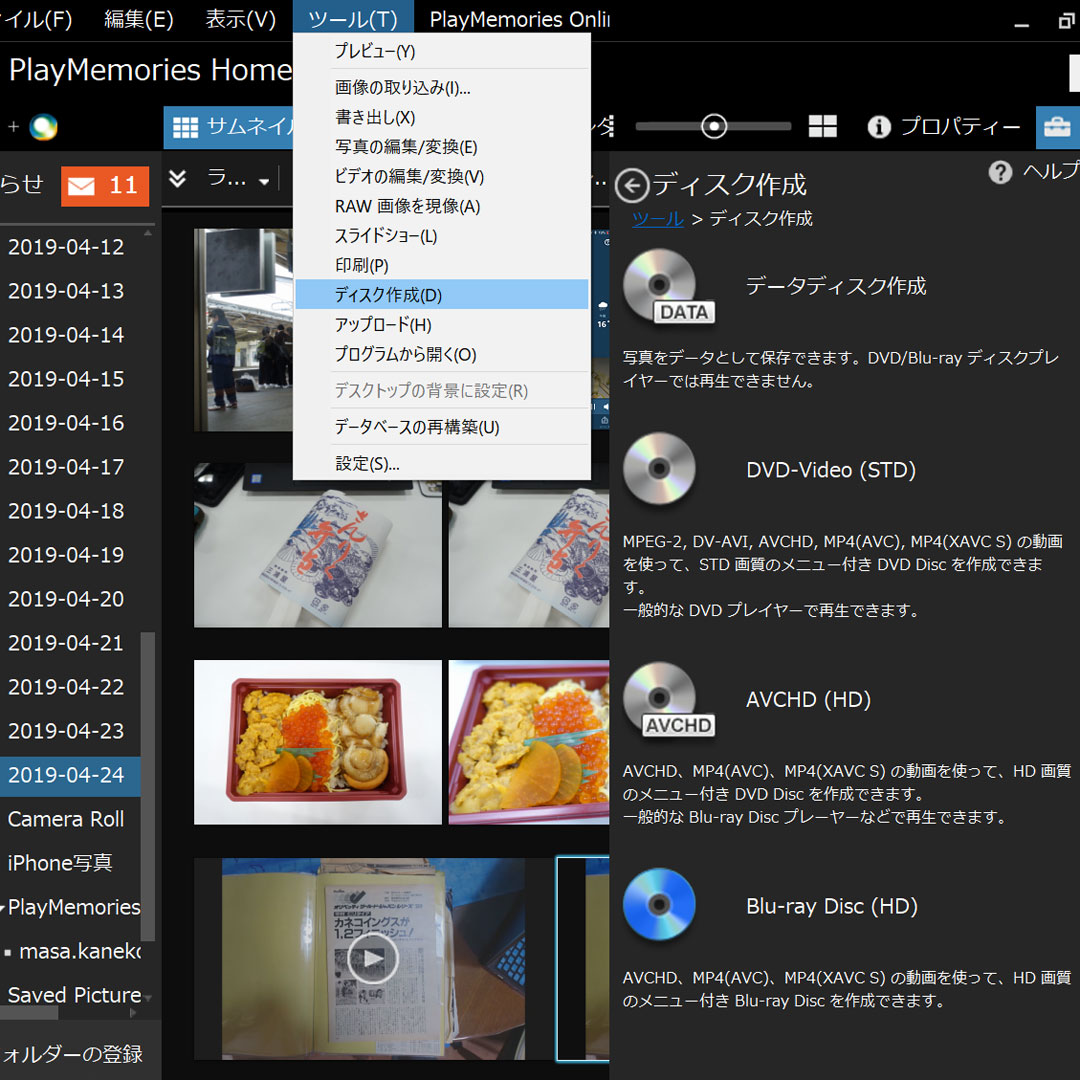Image resolution: width=1080 pixels, height=1080 pixels.
Task: Click the toolbox tools icon
Action: pyautogui.click(x=1057, y=127)
